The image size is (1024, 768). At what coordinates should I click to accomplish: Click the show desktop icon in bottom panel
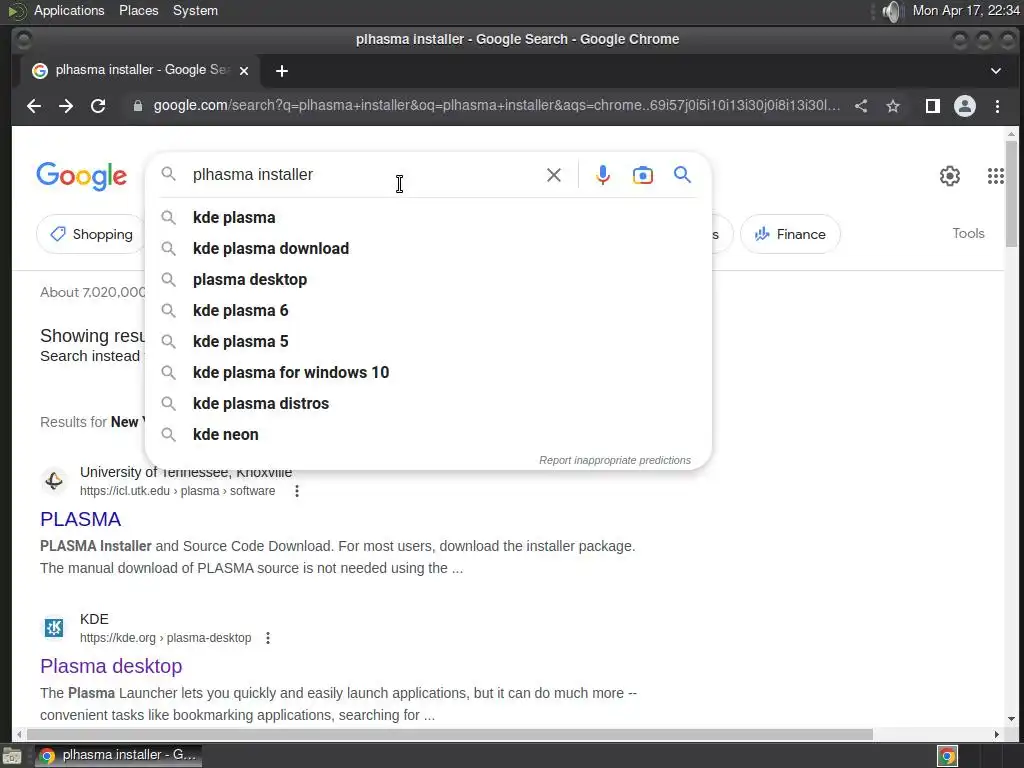click(x=12, y=756)
